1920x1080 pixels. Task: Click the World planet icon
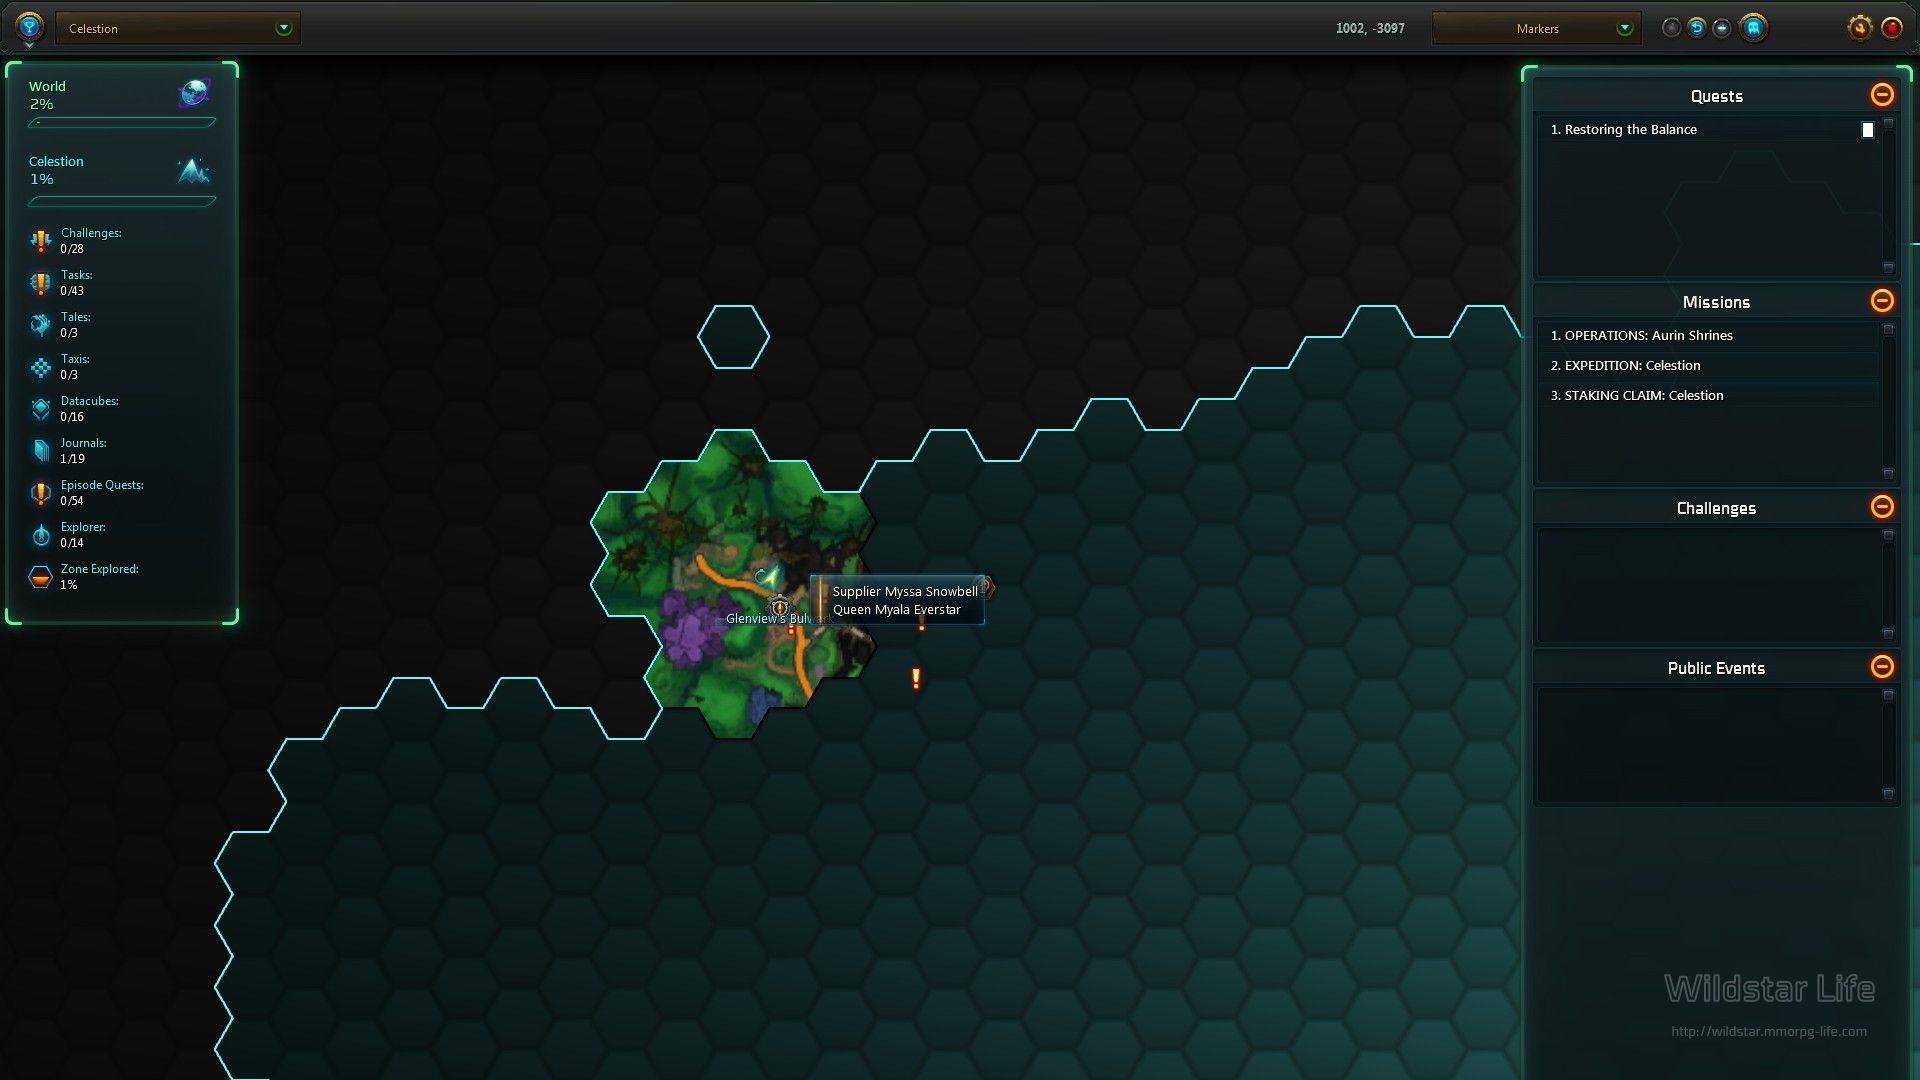coord(194,93)
